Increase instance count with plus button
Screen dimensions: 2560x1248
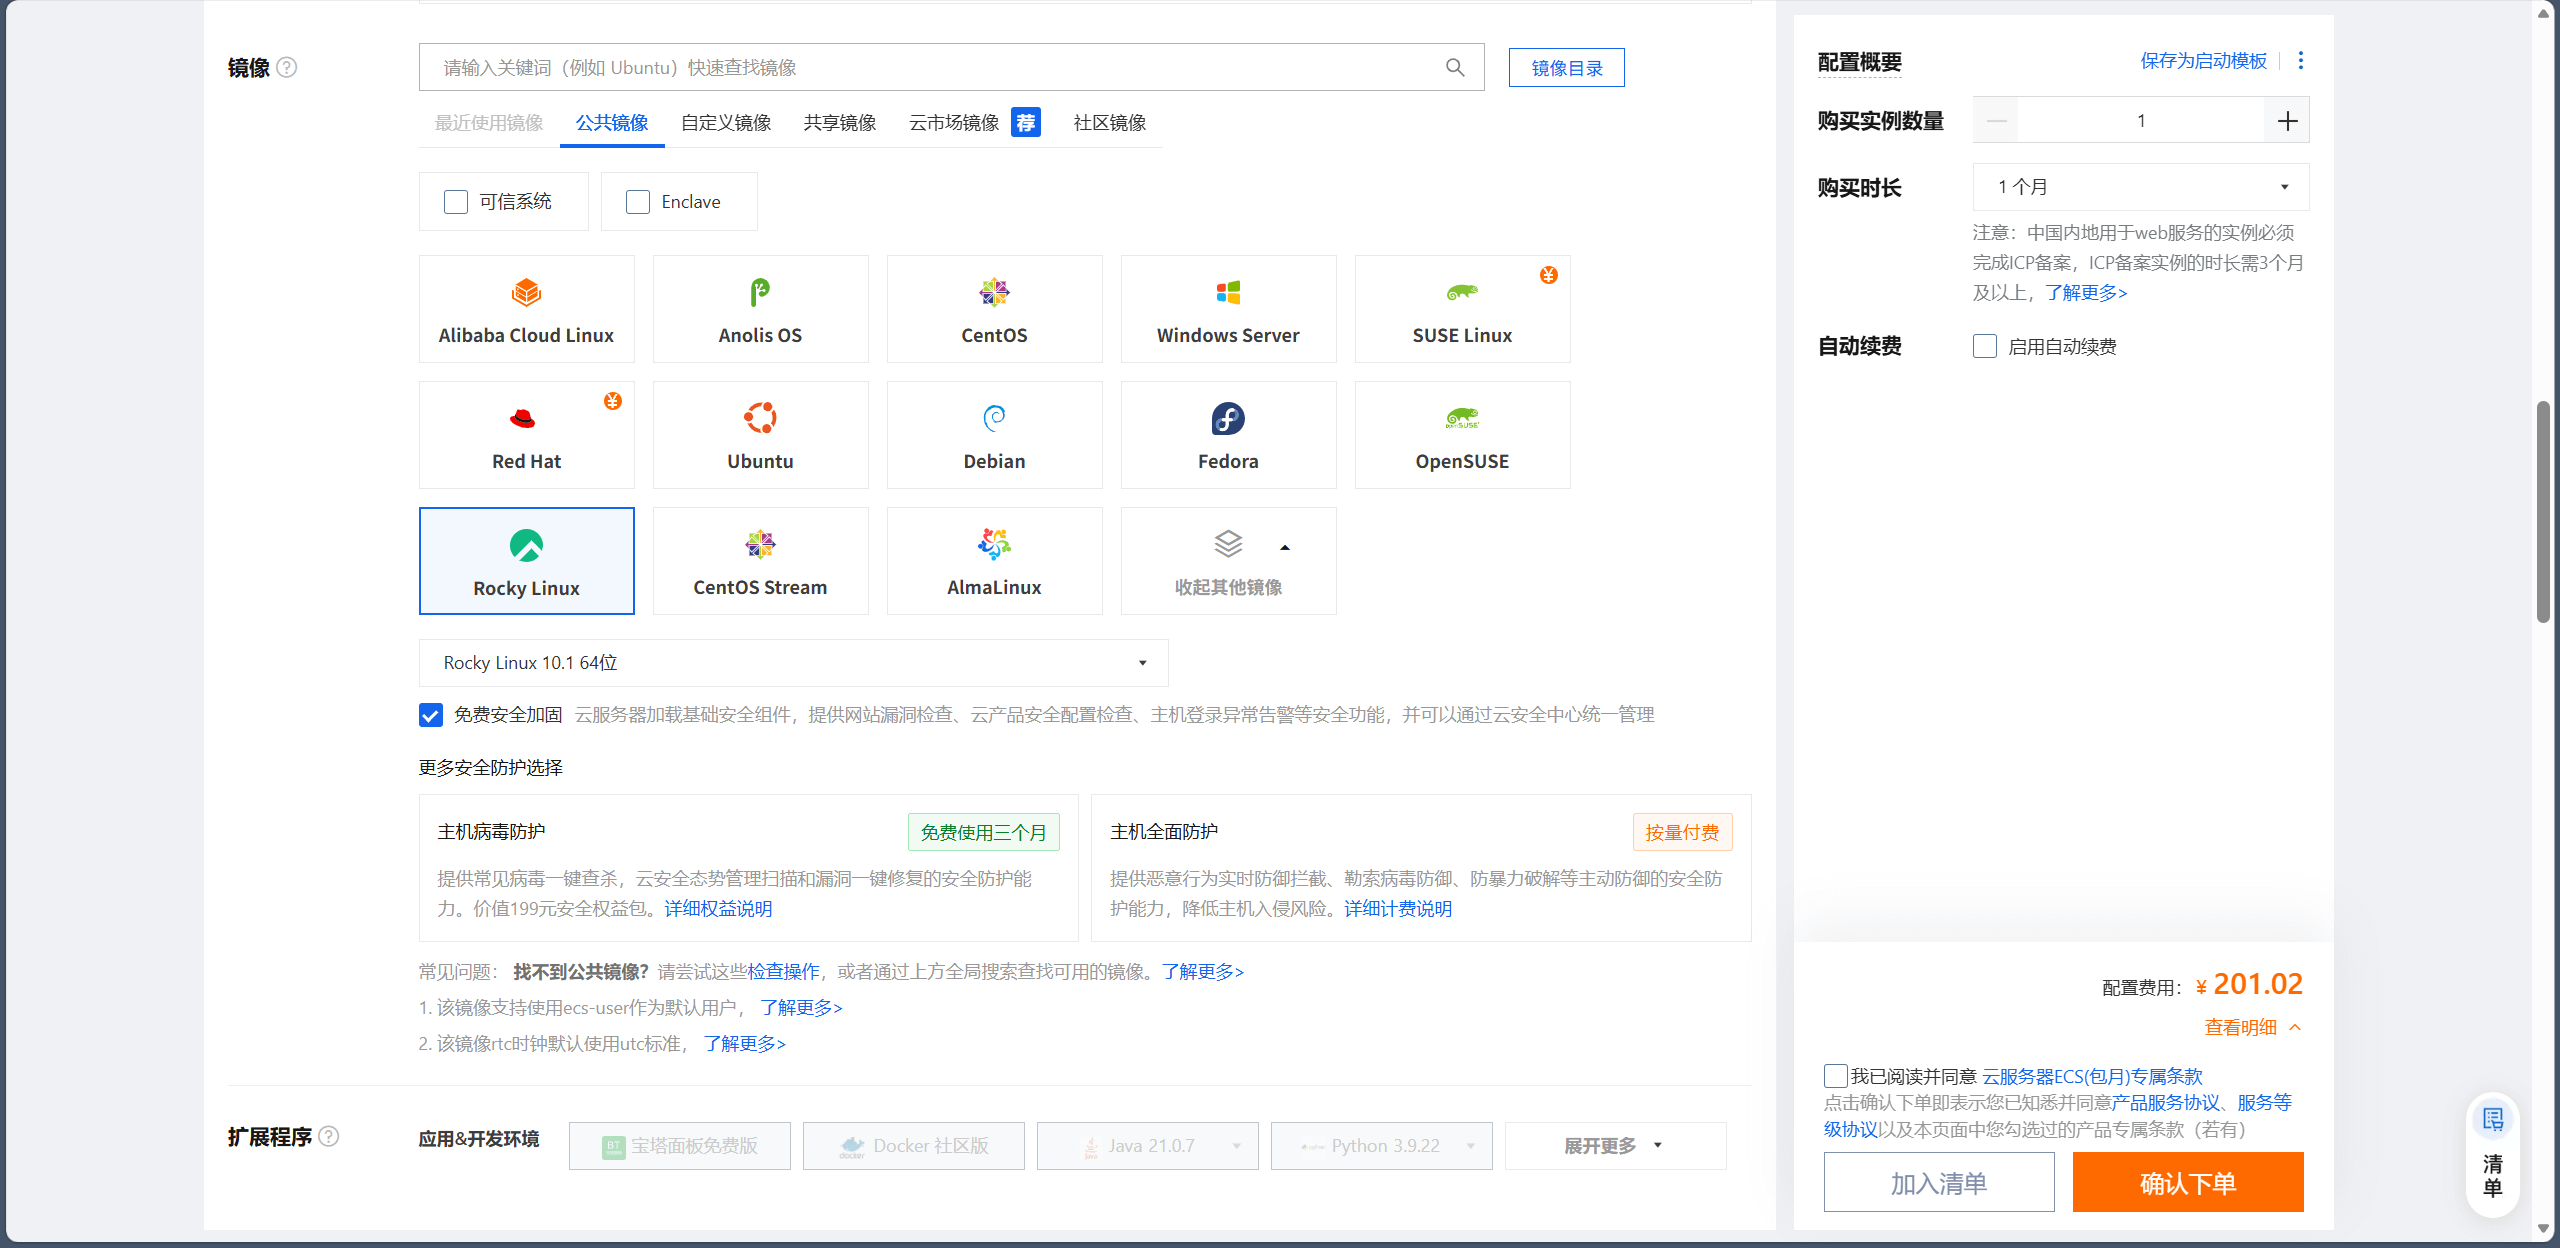[x=2287, y=121]
